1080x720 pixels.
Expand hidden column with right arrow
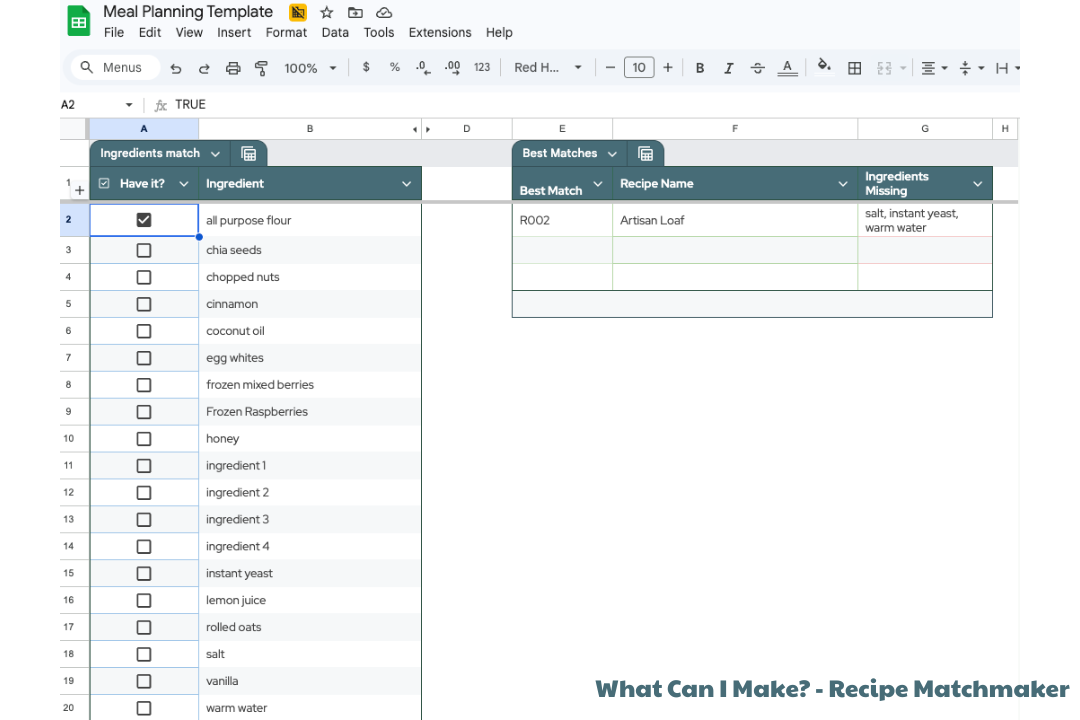[x=428, y=130]
